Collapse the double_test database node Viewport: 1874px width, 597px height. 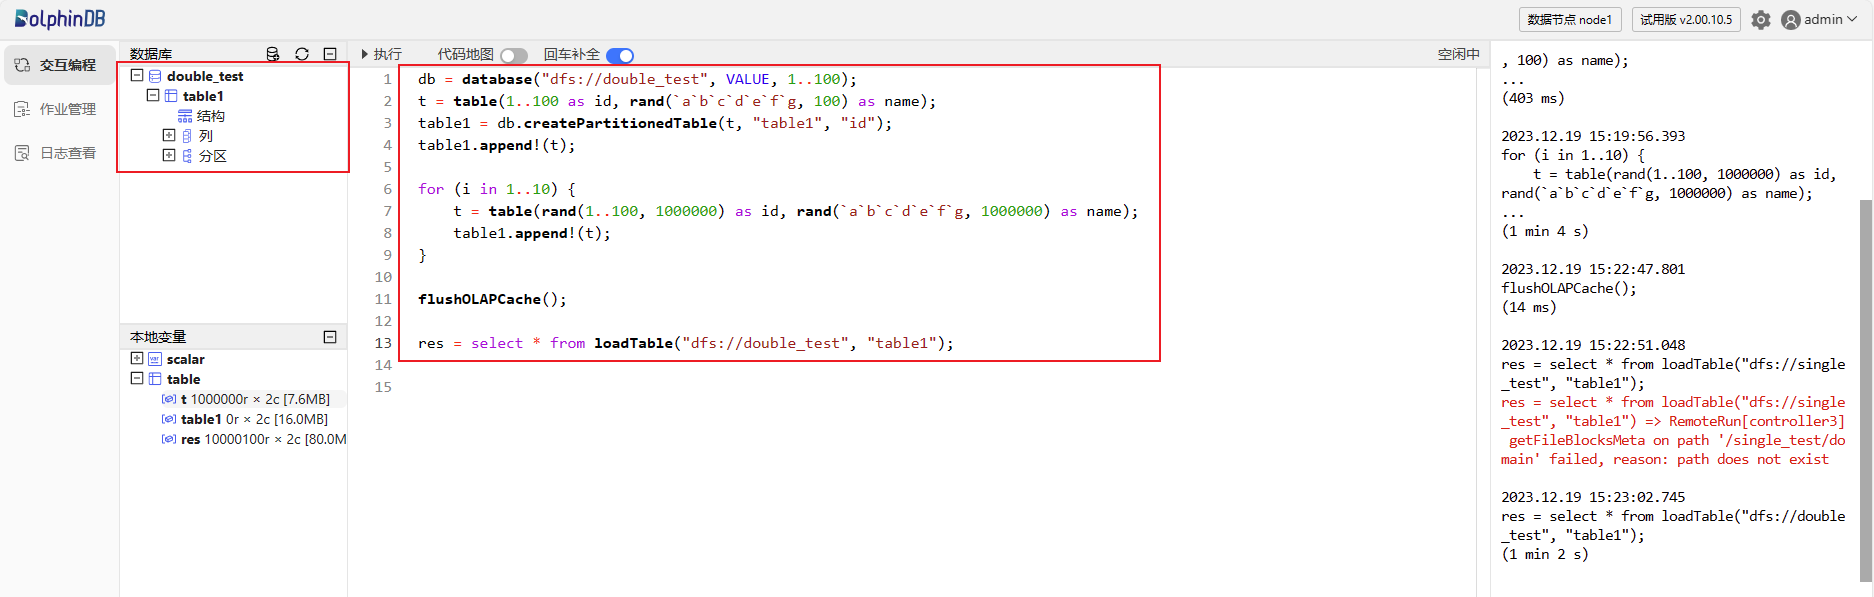[x=137, y=76]
